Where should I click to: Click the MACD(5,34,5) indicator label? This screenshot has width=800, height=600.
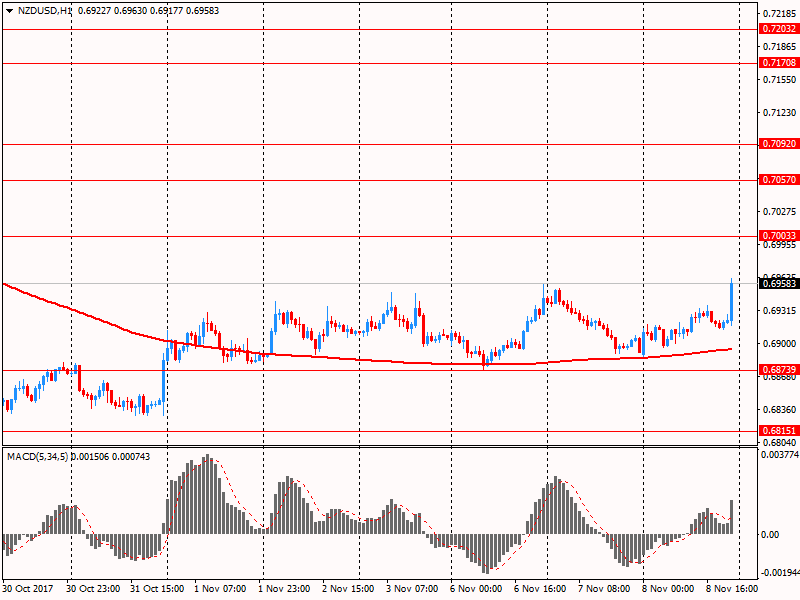(37, 457)
